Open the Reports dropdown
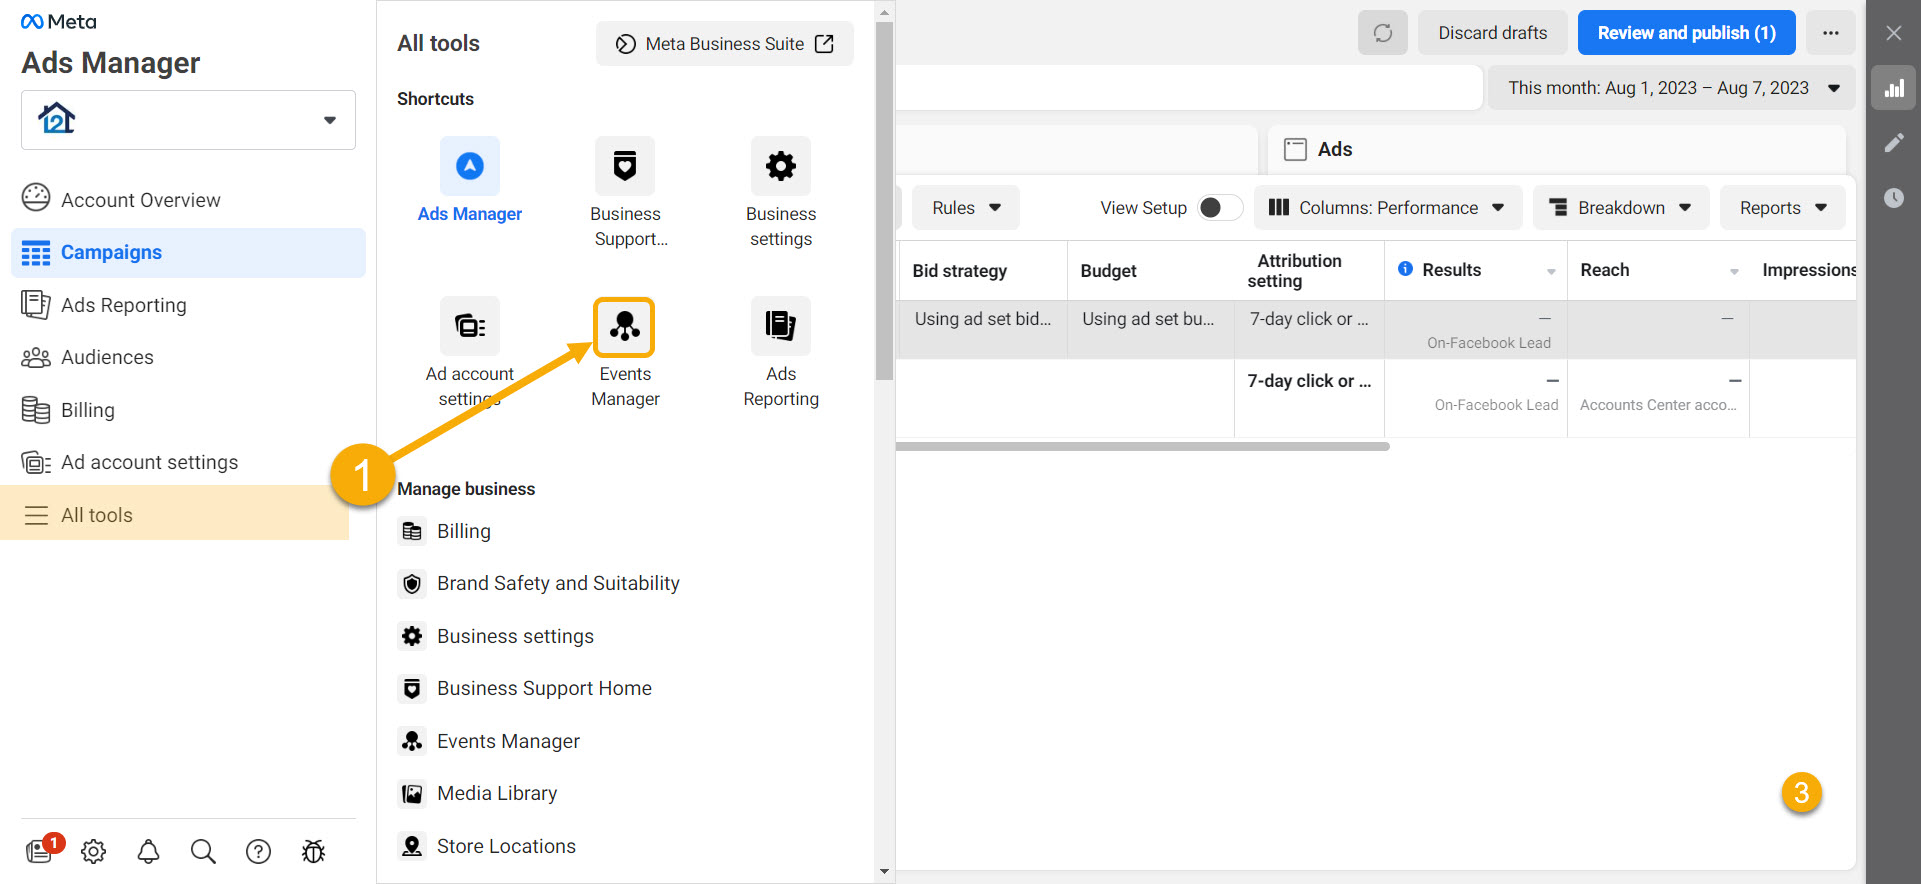The image size is (1921, 884). click(1783, 207)
